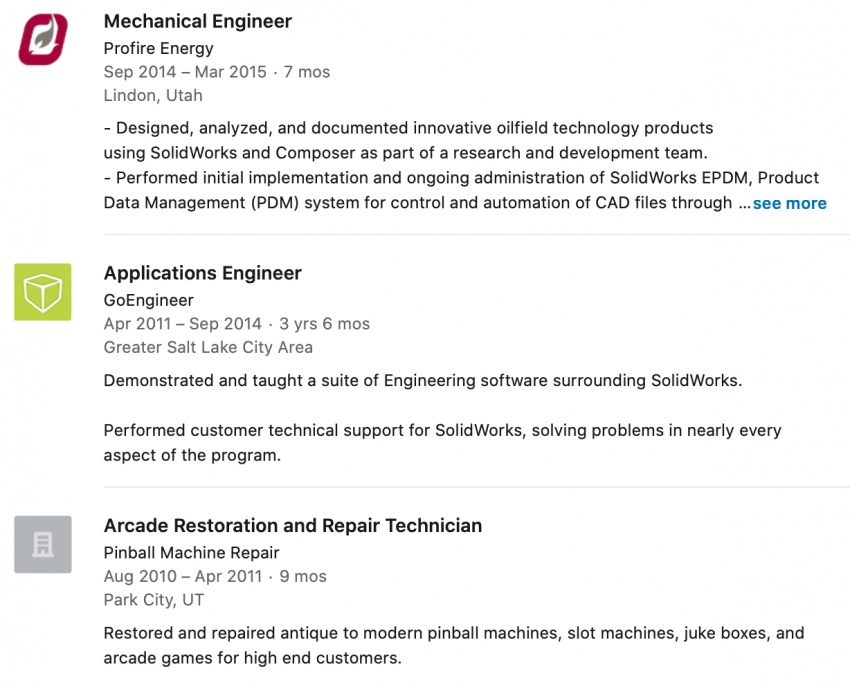Viewport: 850px width, 685px height.
Task: Open the Mechanical Engineer position title
Action: point(198,21)
